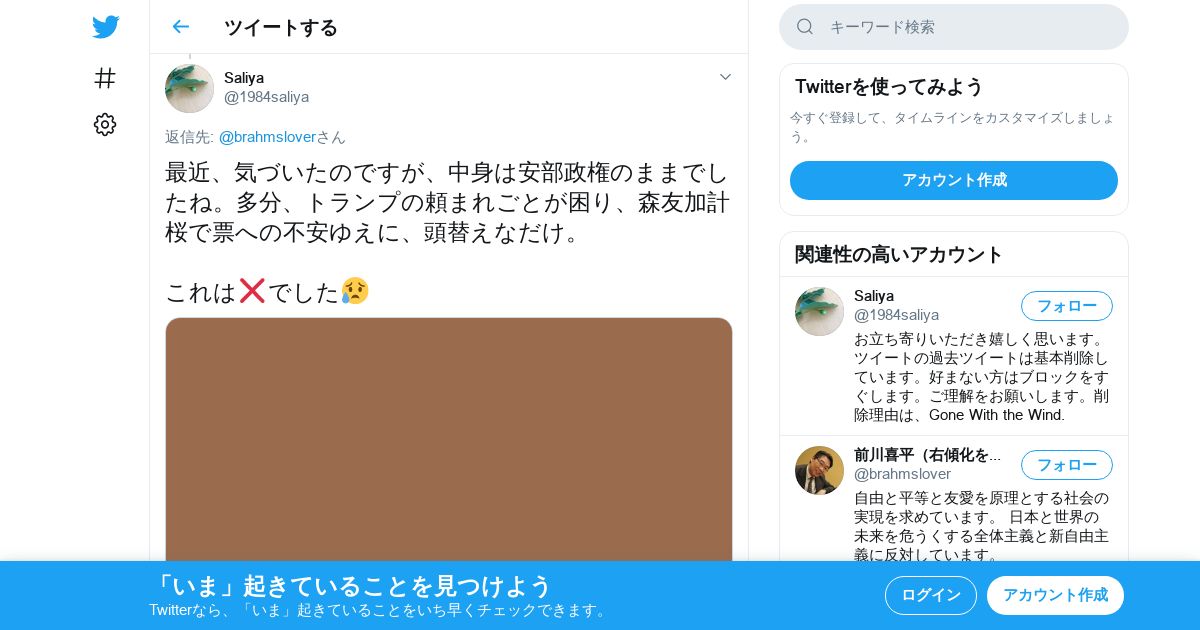Open the @brahmslover reply mention link
The image size is (1200, 630).
(267, 137)
